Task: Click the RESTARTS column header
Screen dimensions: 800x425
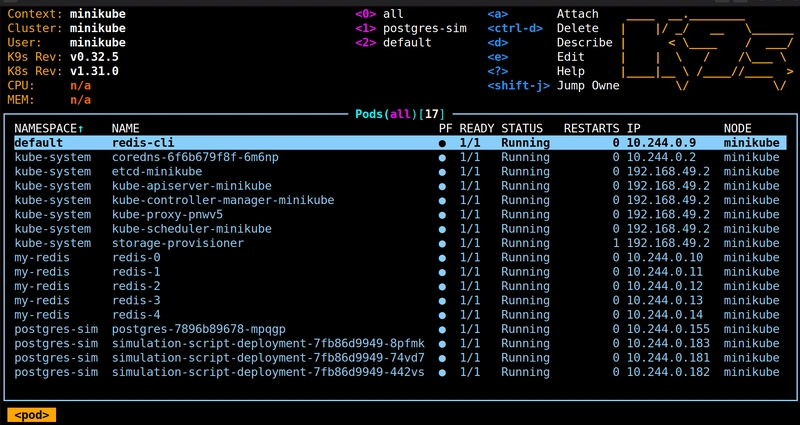Action: (591, 129)
